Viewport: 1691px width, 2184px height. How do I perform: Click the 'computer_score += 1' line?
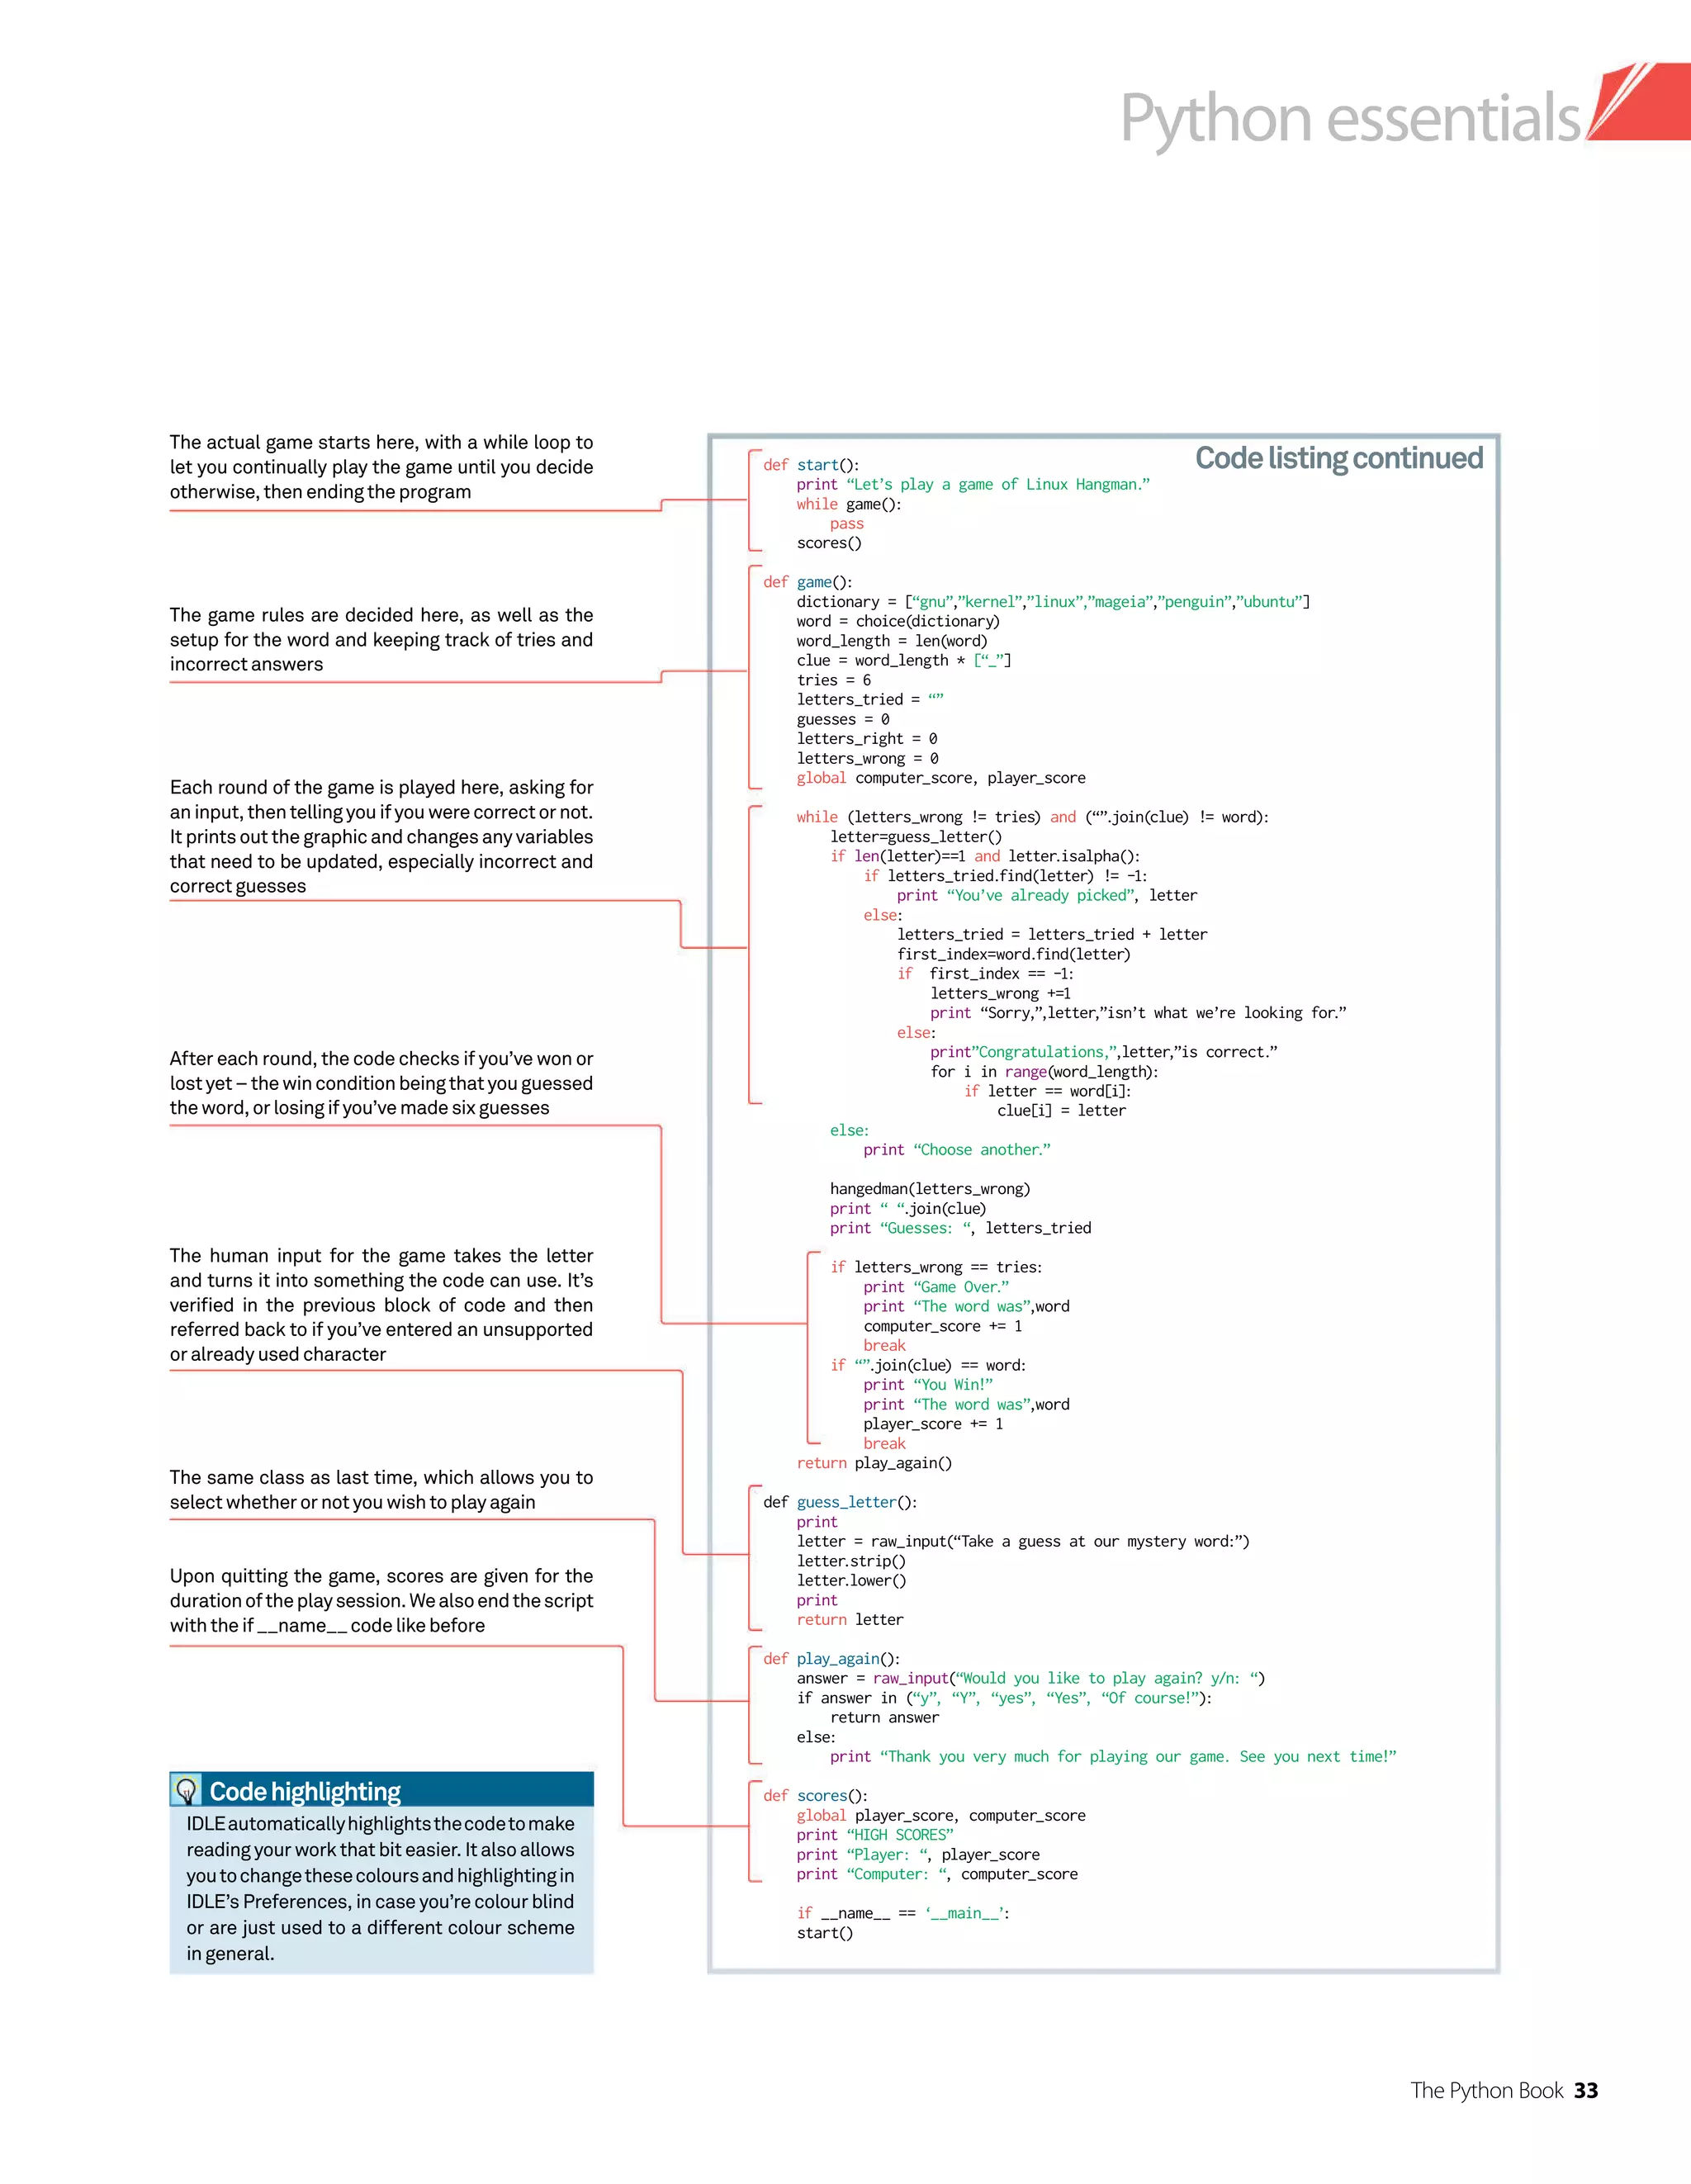[x=943, y=1326]
